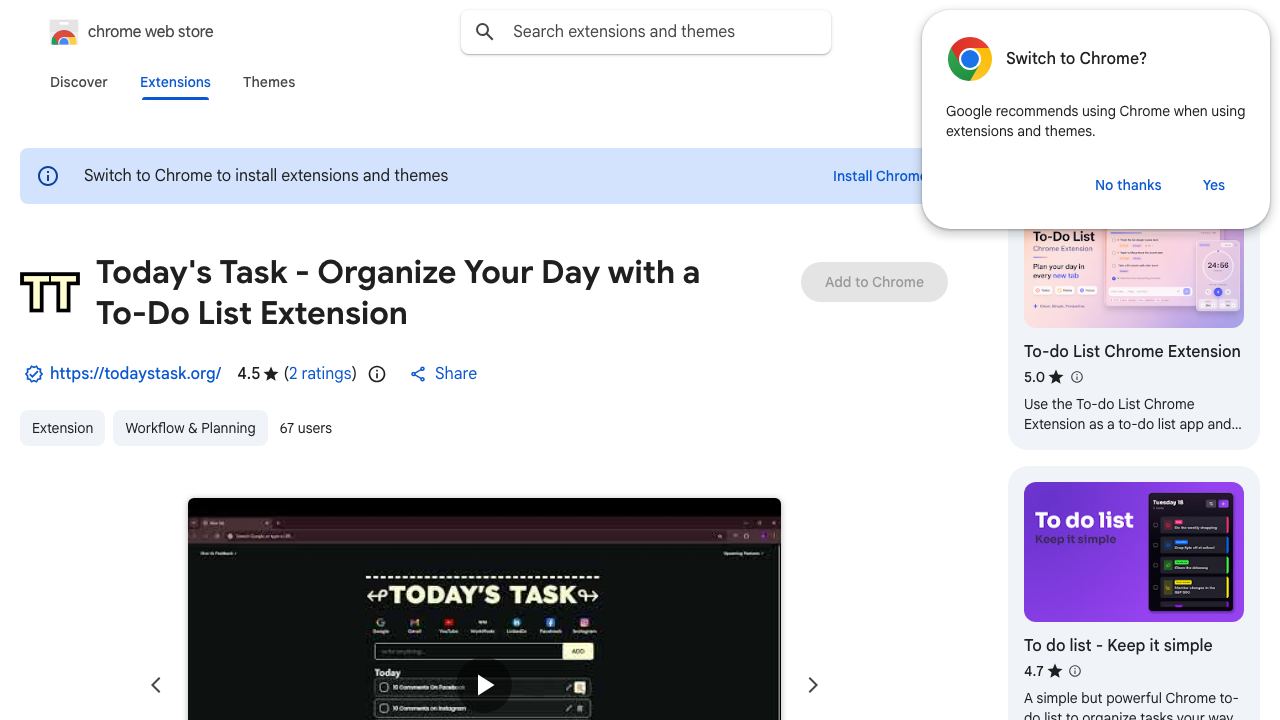
Task: Open the Discover tab
Action: click(x=79, y=82)
